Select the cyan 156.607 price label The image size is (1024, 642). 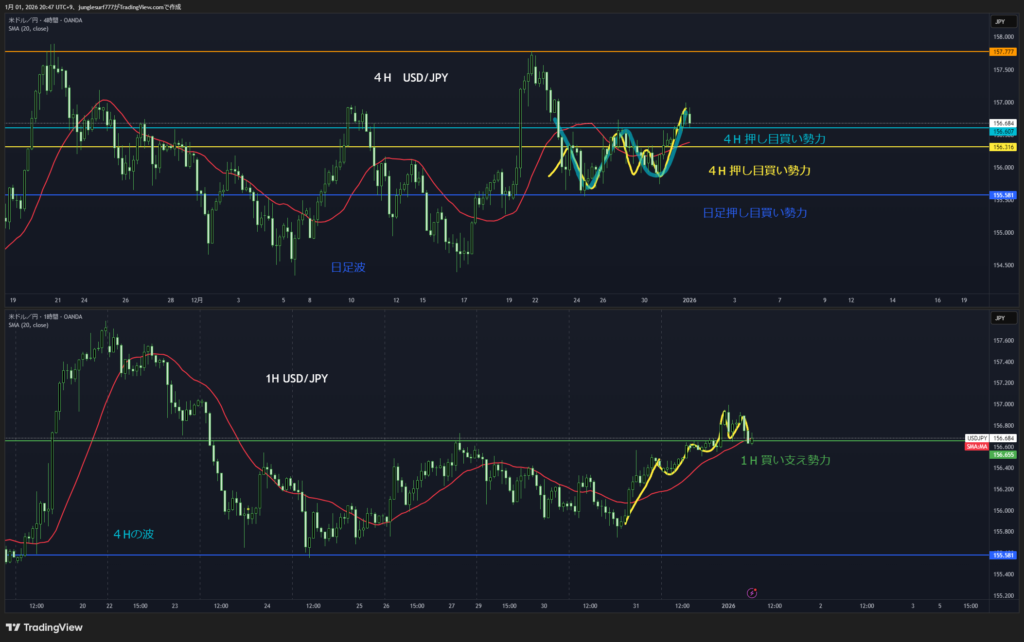(x=1001, y=131)
